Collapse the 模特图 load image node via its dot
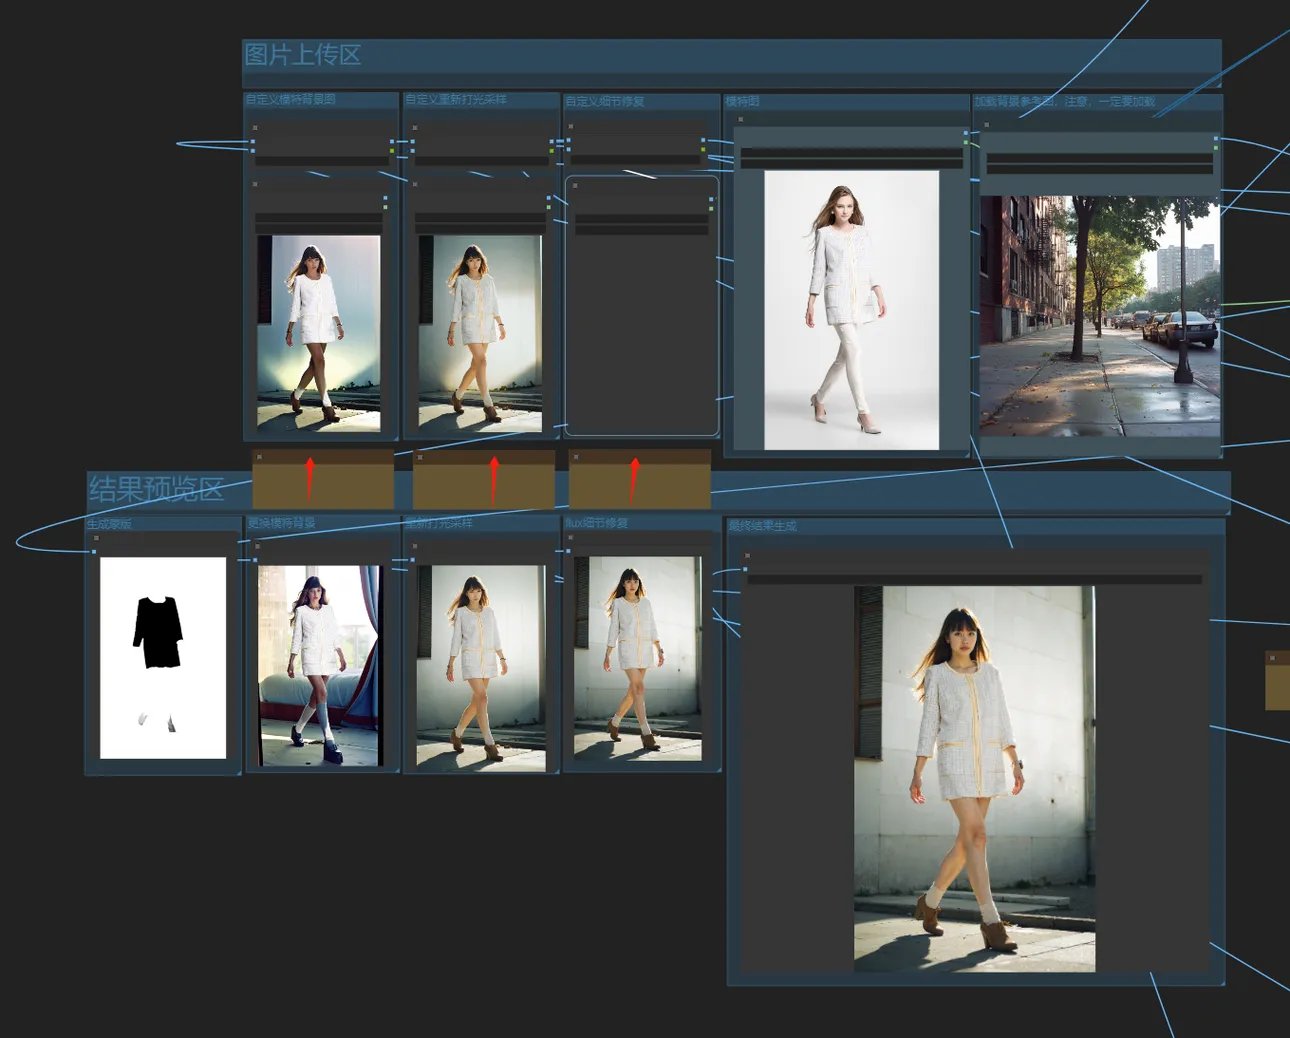The image size is (1290, 1038). [x=740, y=120]
